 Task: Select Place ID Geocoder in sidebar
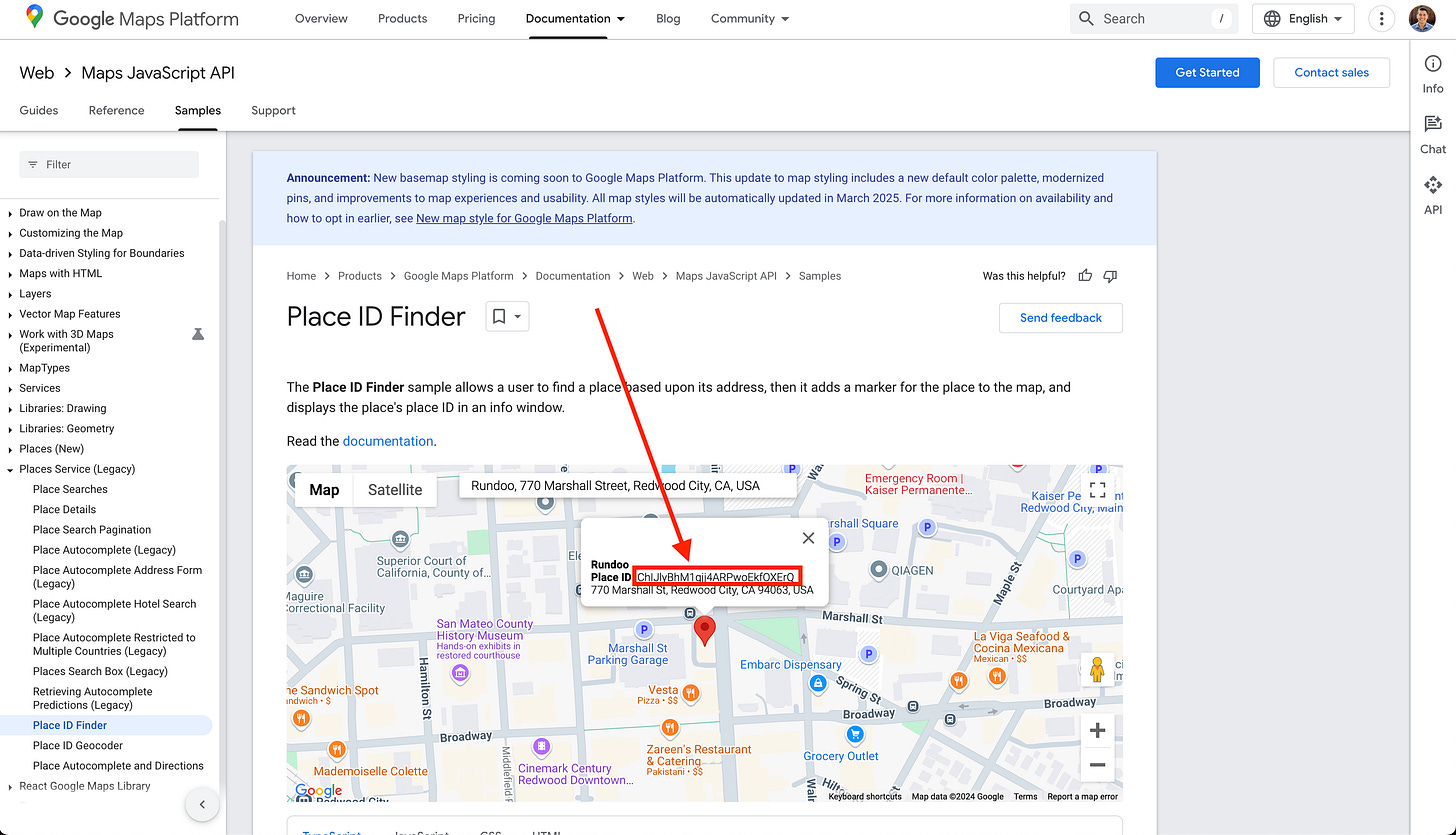78,745
